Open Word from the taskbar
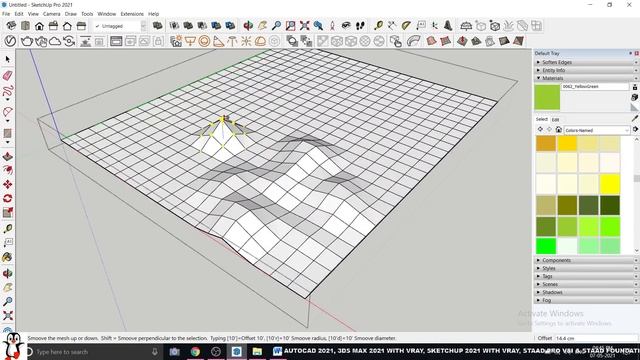Viewport: 640px width, 360px height. coord(277,351)
